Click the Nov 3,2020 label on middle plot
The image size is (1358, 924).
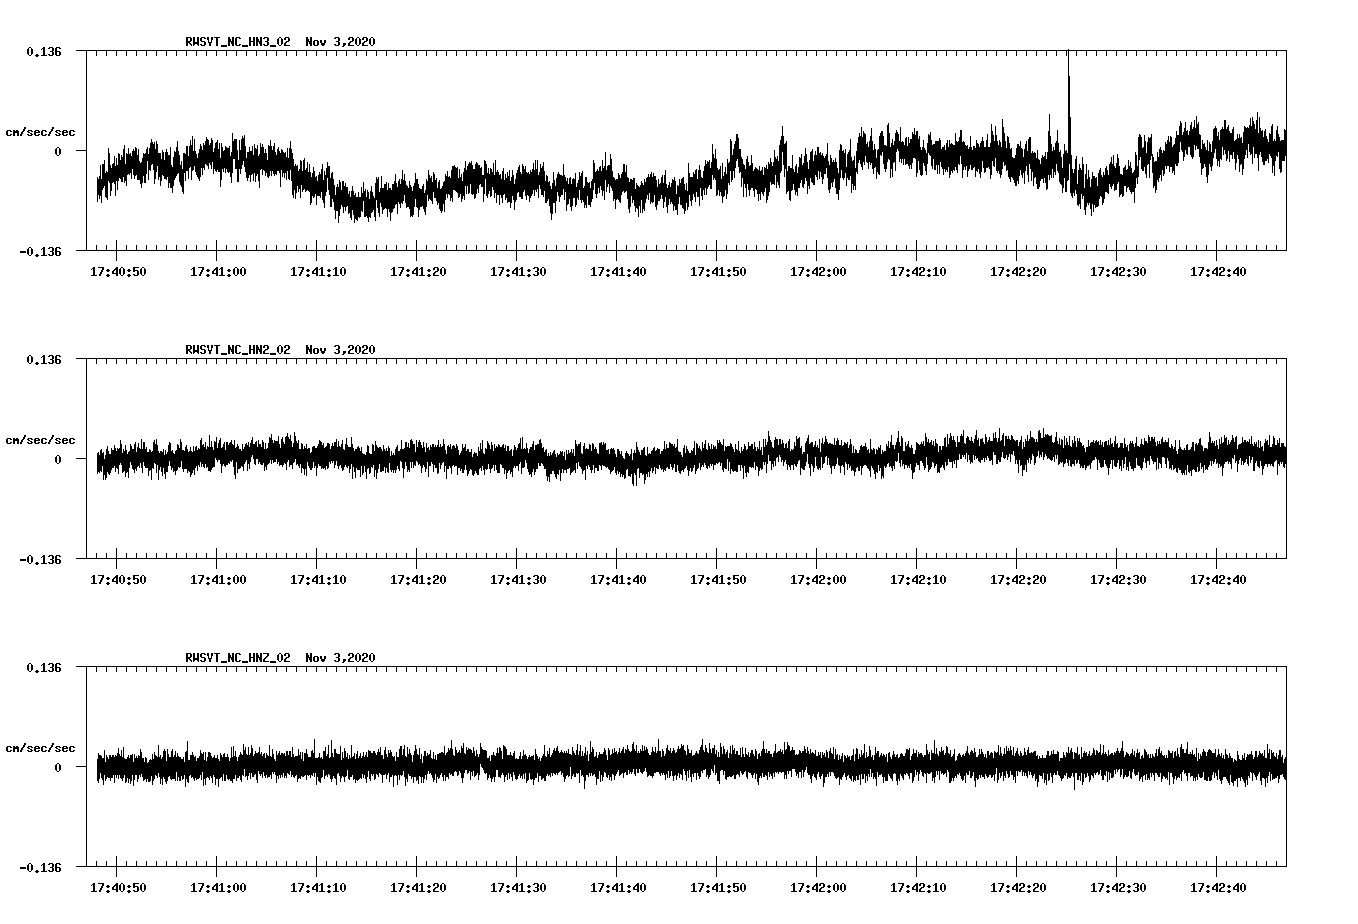point(340,350)
